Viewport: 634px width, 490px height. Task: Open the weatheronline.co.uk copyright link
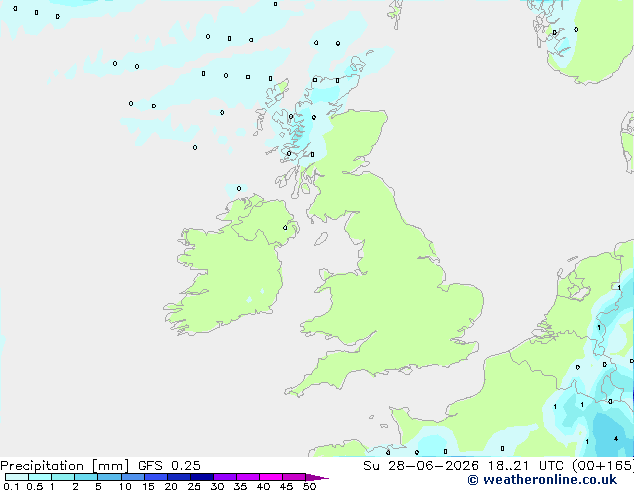point(542,480)
